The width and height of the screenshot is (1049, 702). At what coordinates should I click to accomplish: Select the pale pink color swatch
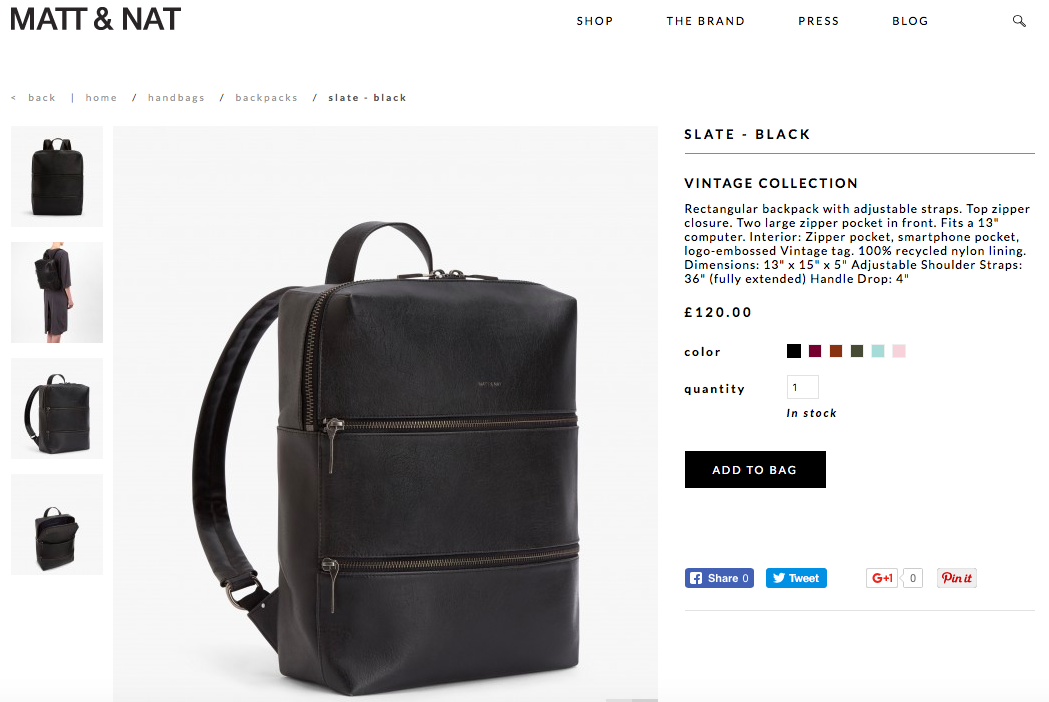pos(898,351)
